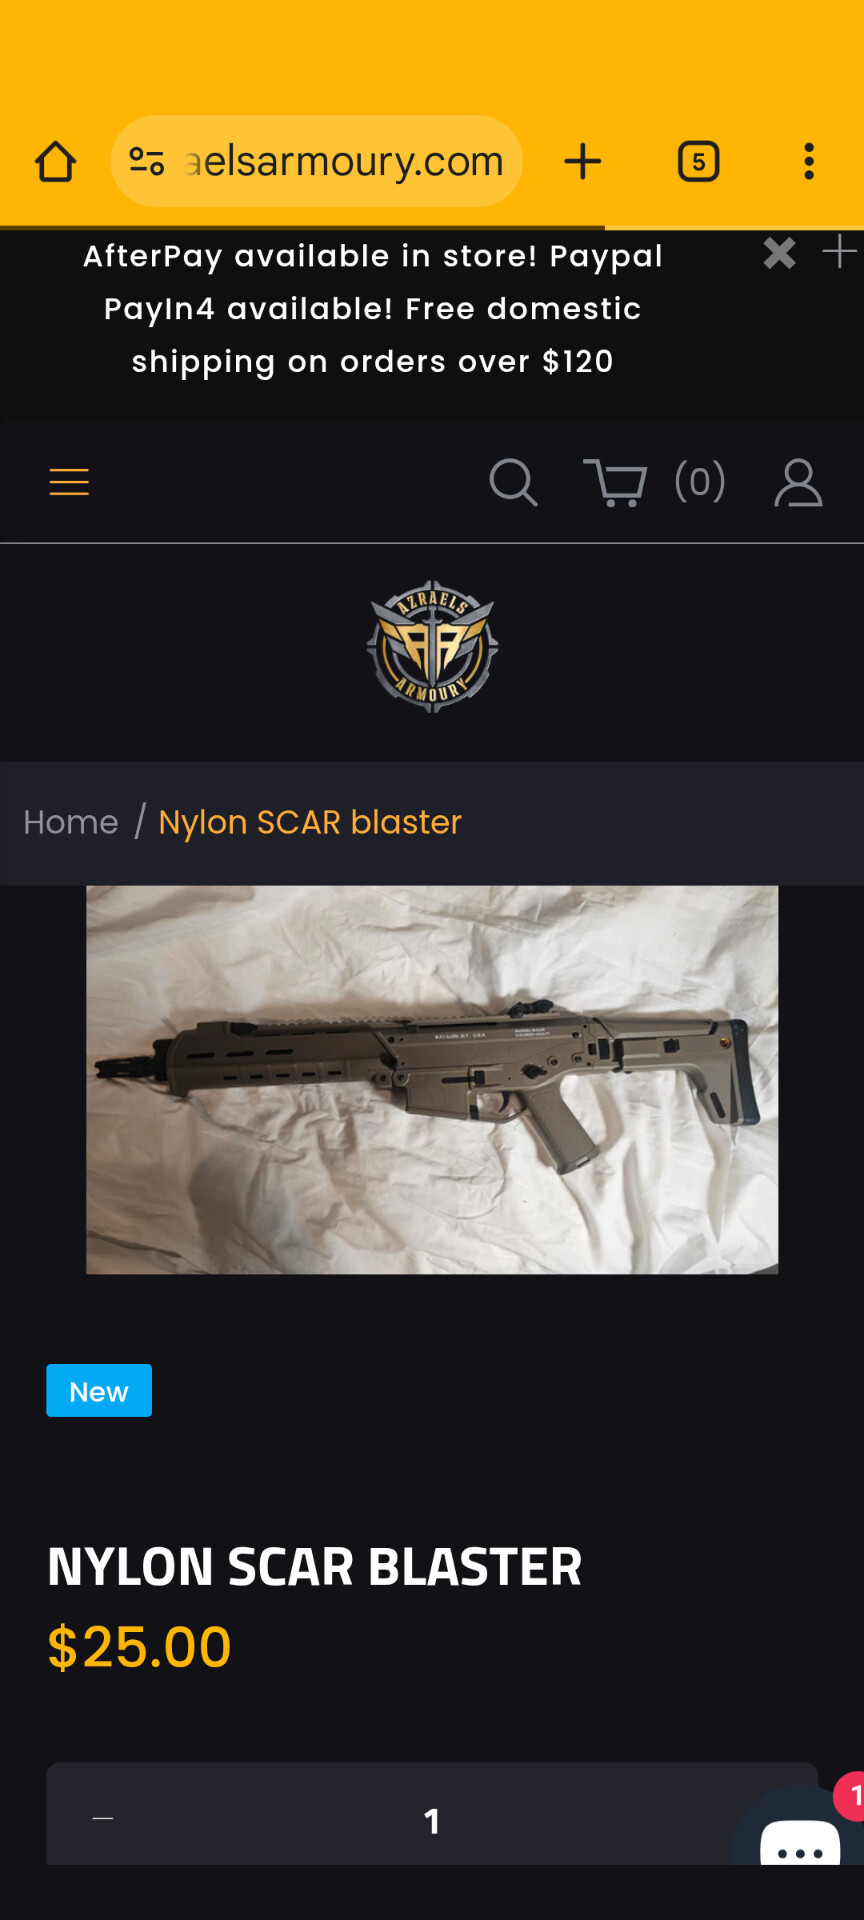Expand announcement with the plus icon

pos(840,251)
